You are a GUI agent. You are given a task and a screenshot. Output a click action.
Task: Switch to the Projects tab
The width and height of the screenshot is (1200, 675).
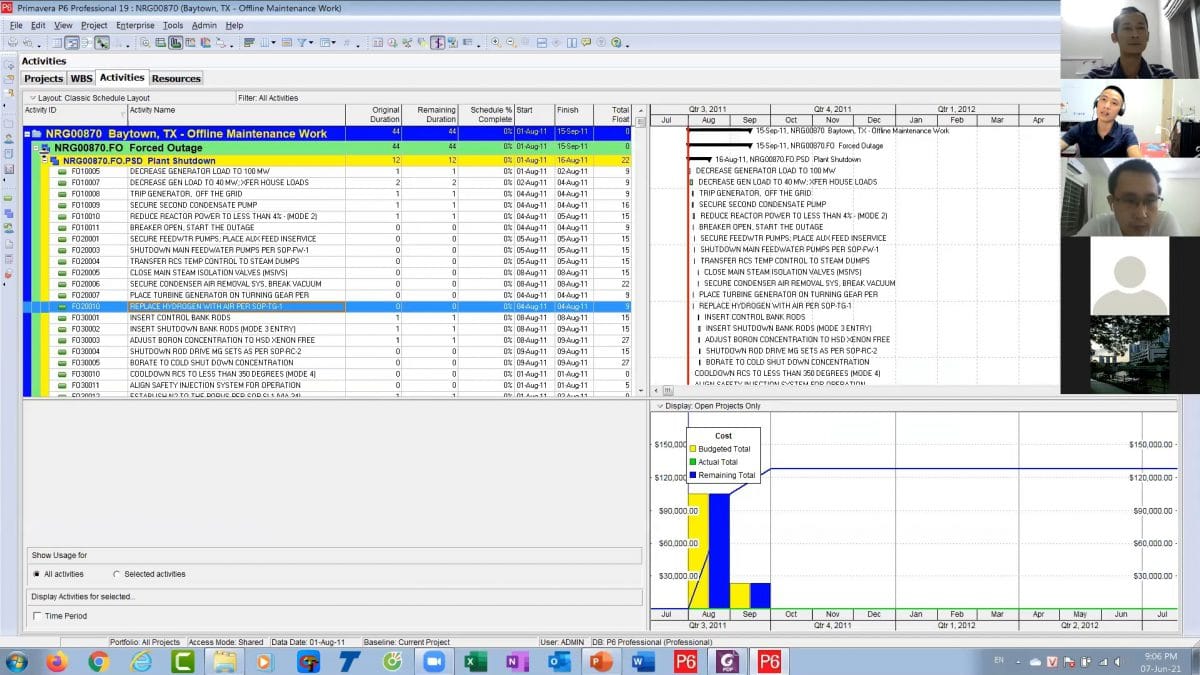(x=43, y=78)
